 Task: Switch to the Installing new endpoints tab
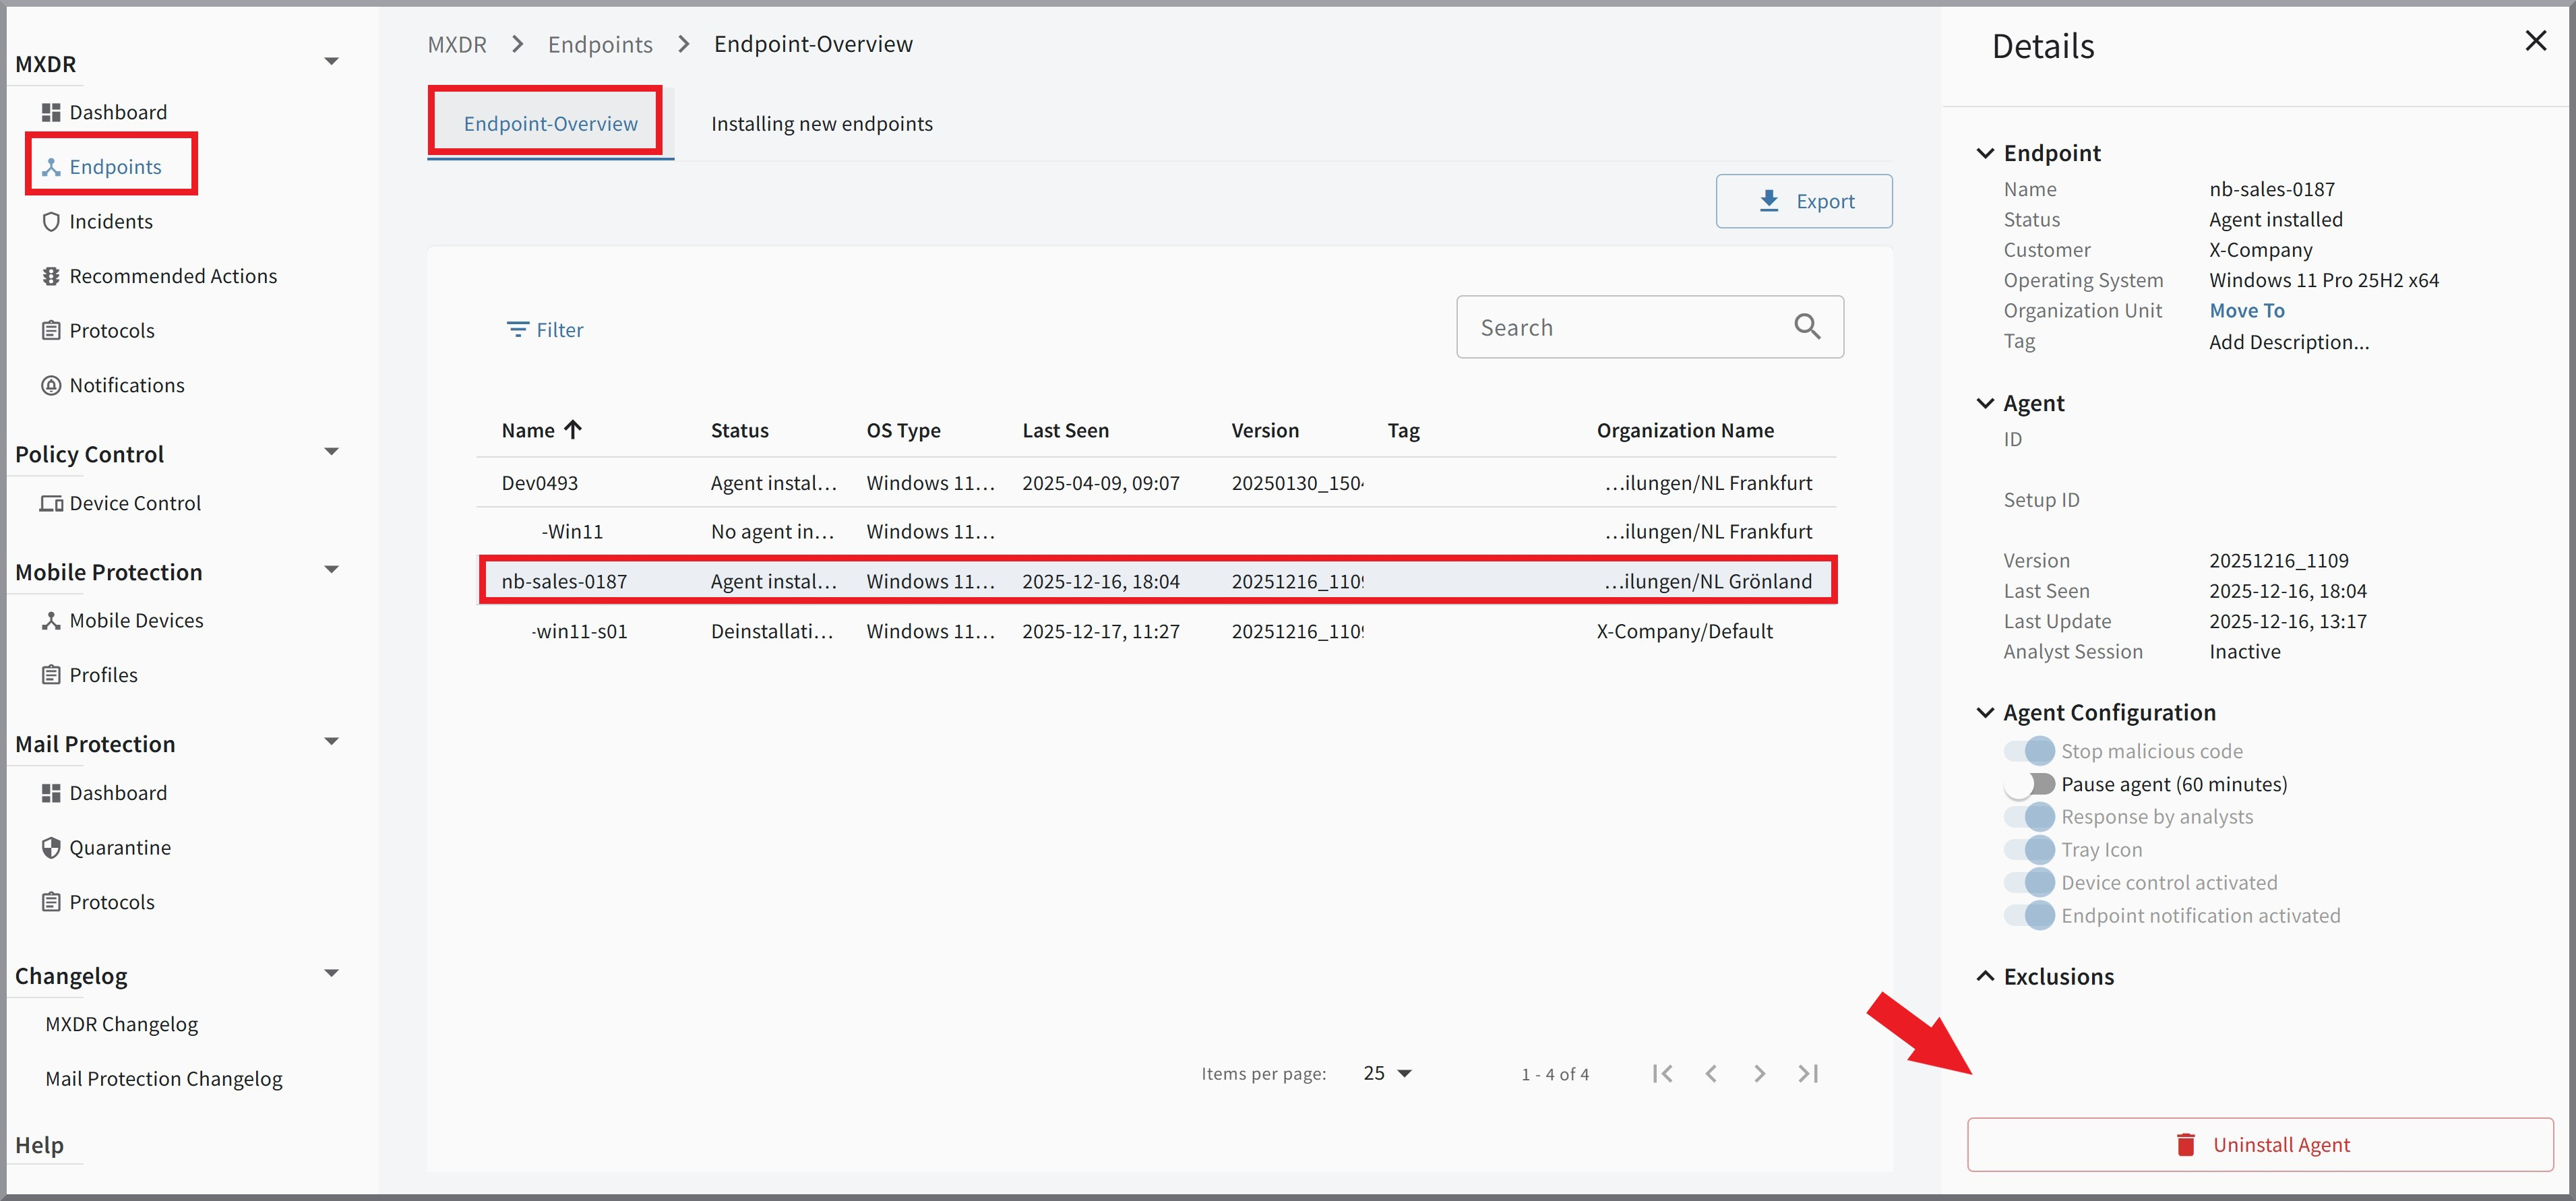point(821,123)
